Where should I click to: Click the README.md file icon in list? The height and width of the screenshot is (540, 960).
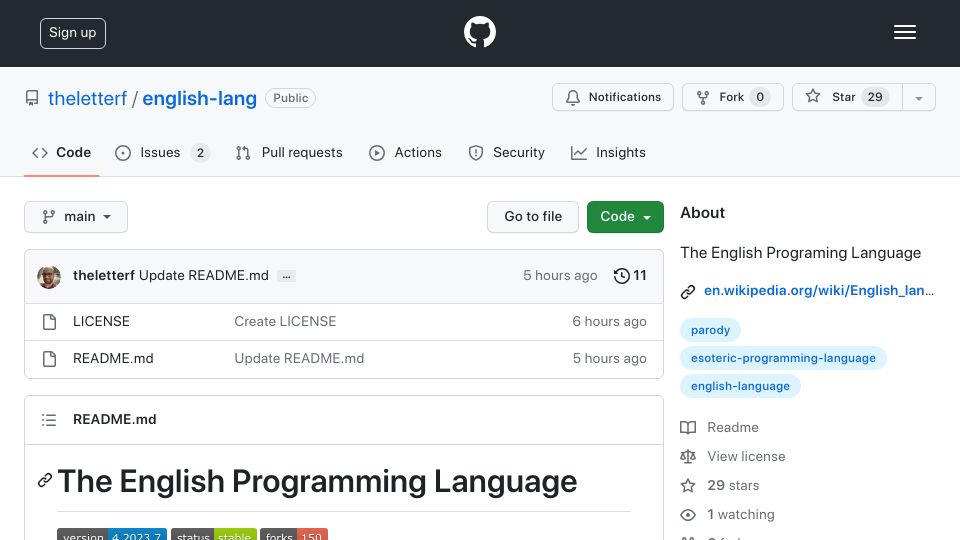pos(50,359)
